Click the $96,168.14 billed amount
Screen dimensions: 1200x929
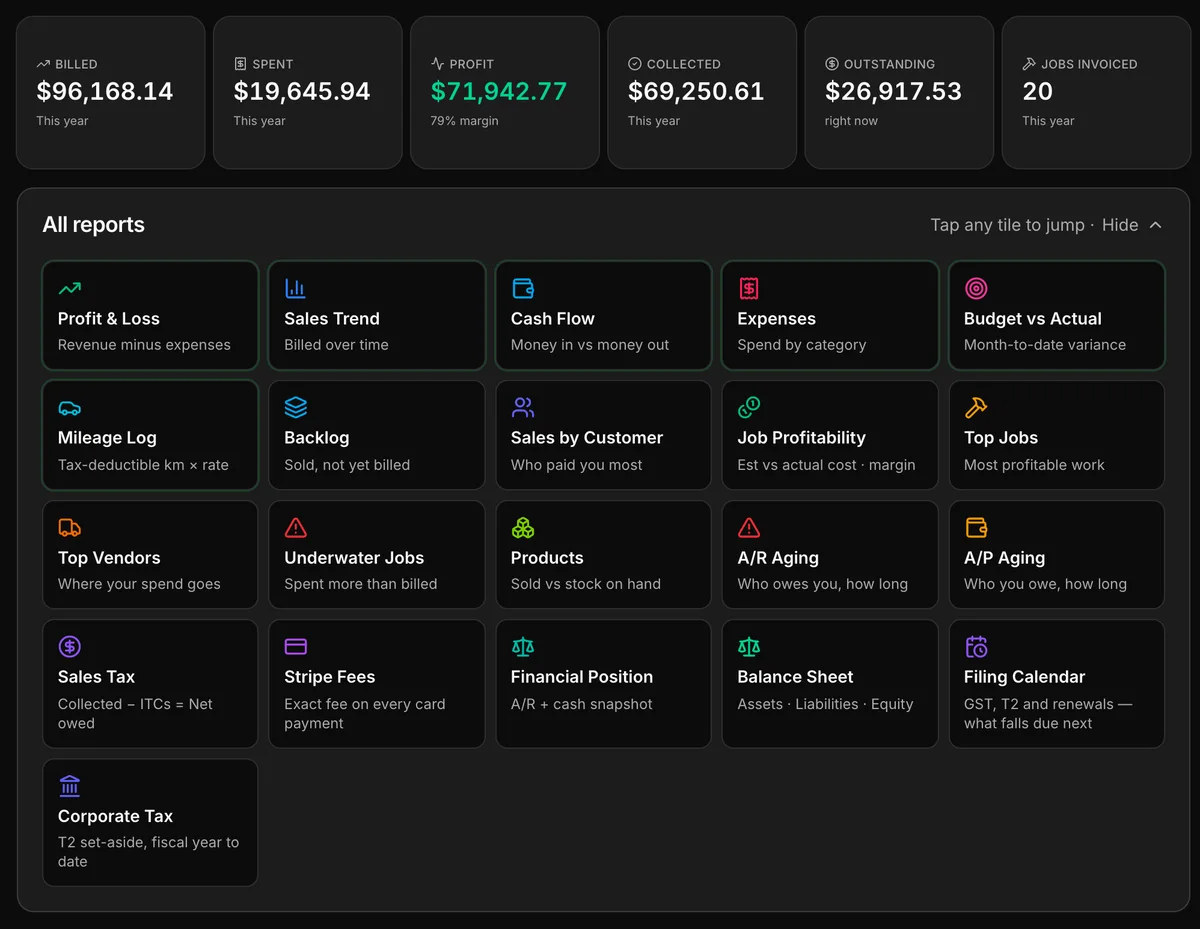coord(105,91)
